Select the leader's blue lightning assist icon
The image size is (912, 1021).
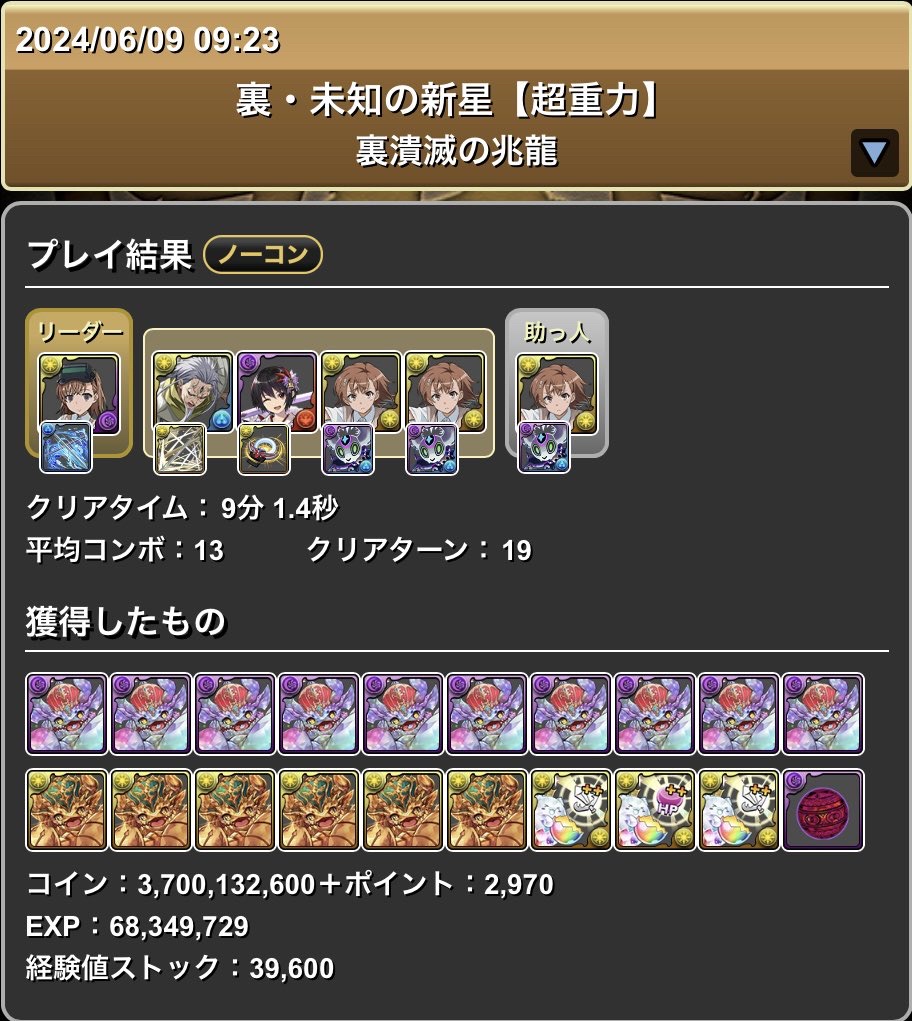(x=66, y=447)
